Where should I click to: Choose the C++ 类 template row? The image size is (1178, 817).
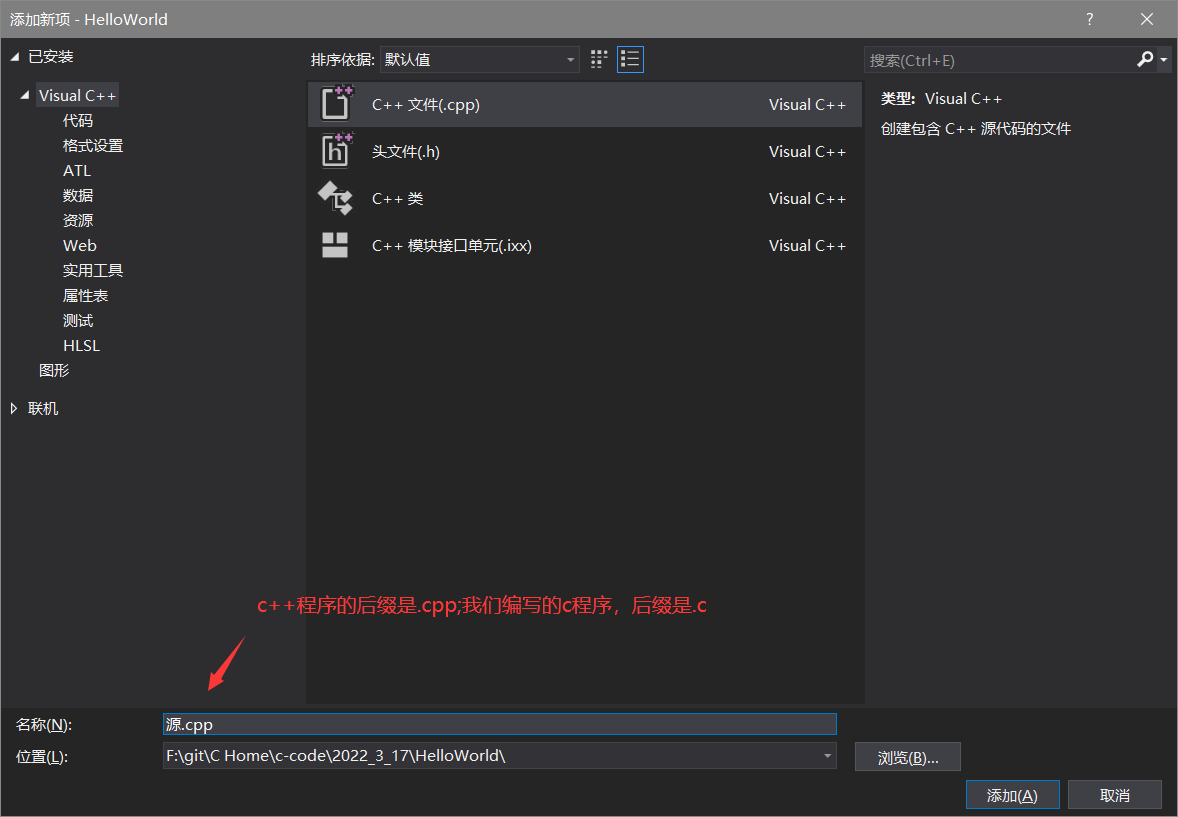point(584,198)
